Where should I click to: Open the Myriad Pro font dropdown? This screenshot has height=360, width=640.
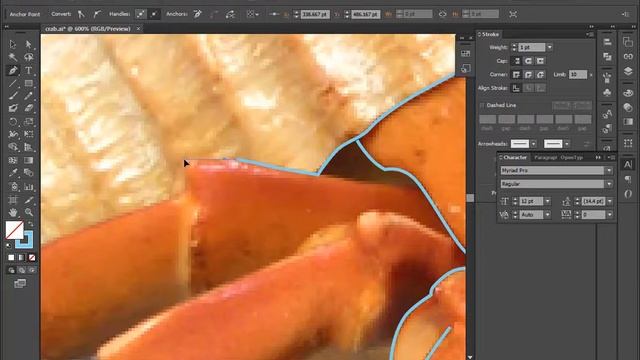pyautogui.click(x=609, y=171)
